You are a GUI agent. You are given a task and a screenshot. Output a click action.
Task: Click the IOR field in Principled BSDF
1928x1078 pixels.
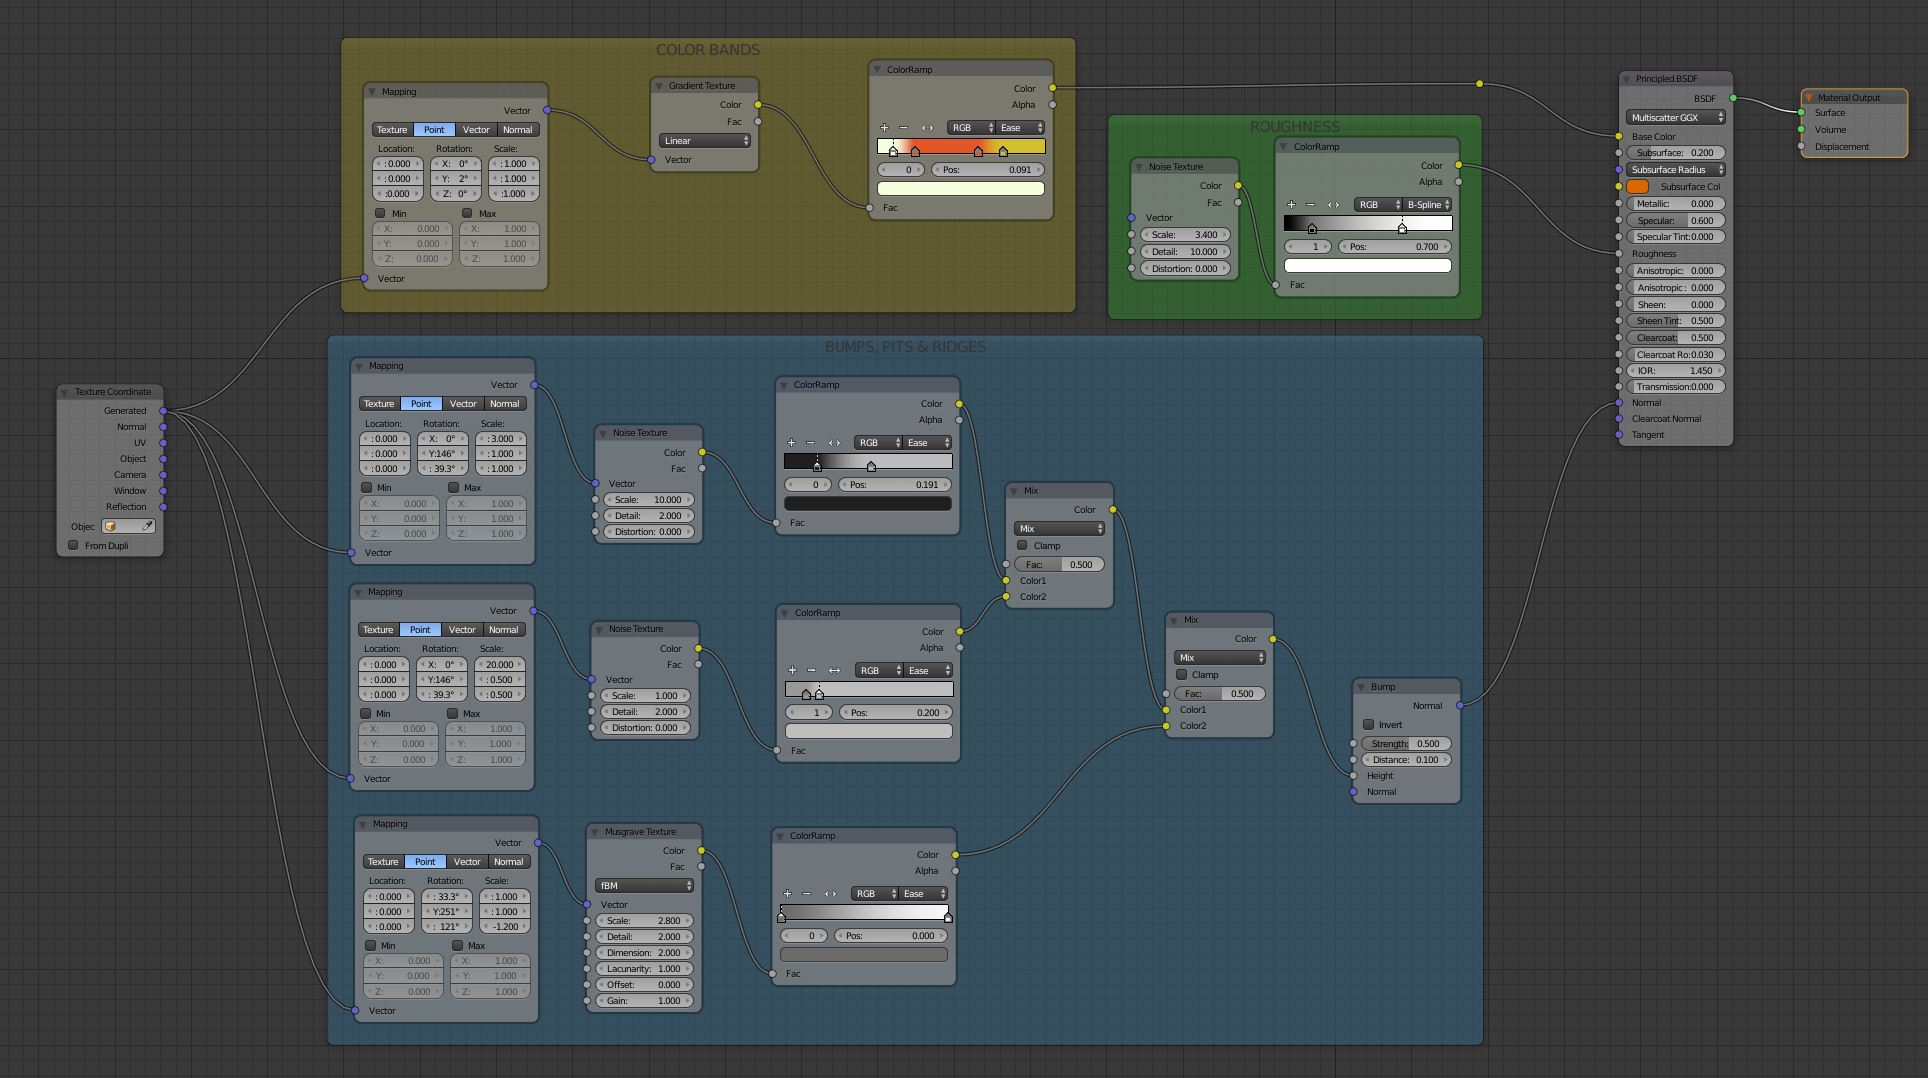click(x=1675, y=371)
